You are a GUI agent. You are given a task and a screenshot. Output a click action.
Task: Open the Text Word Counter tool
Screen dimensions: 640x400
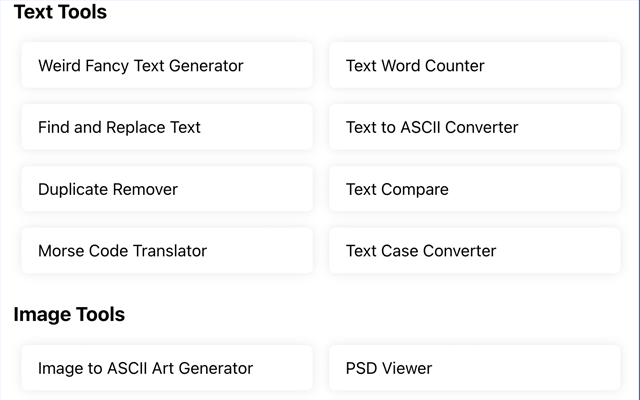[415, 66]
